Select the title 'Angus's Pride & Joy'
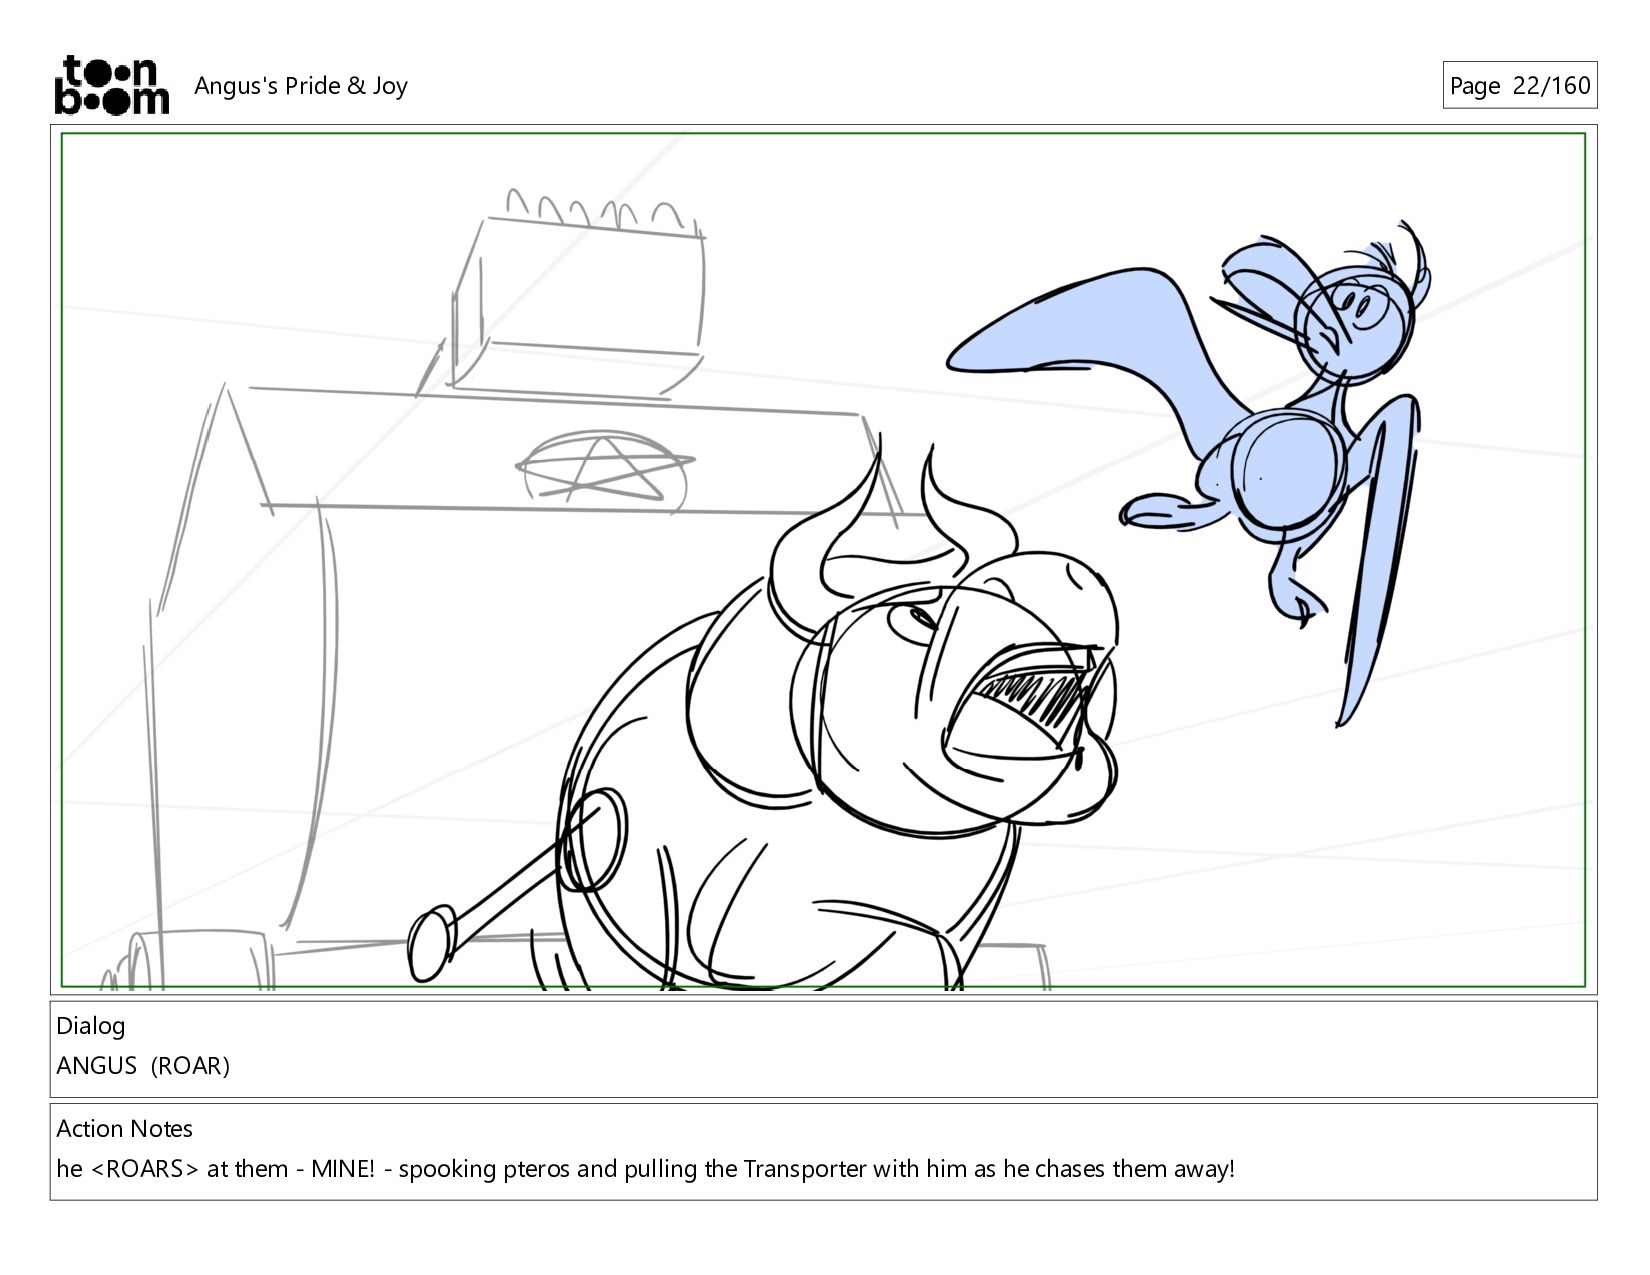The width and height of the screenshot is (1650, 1275). [x=301, y=86]
